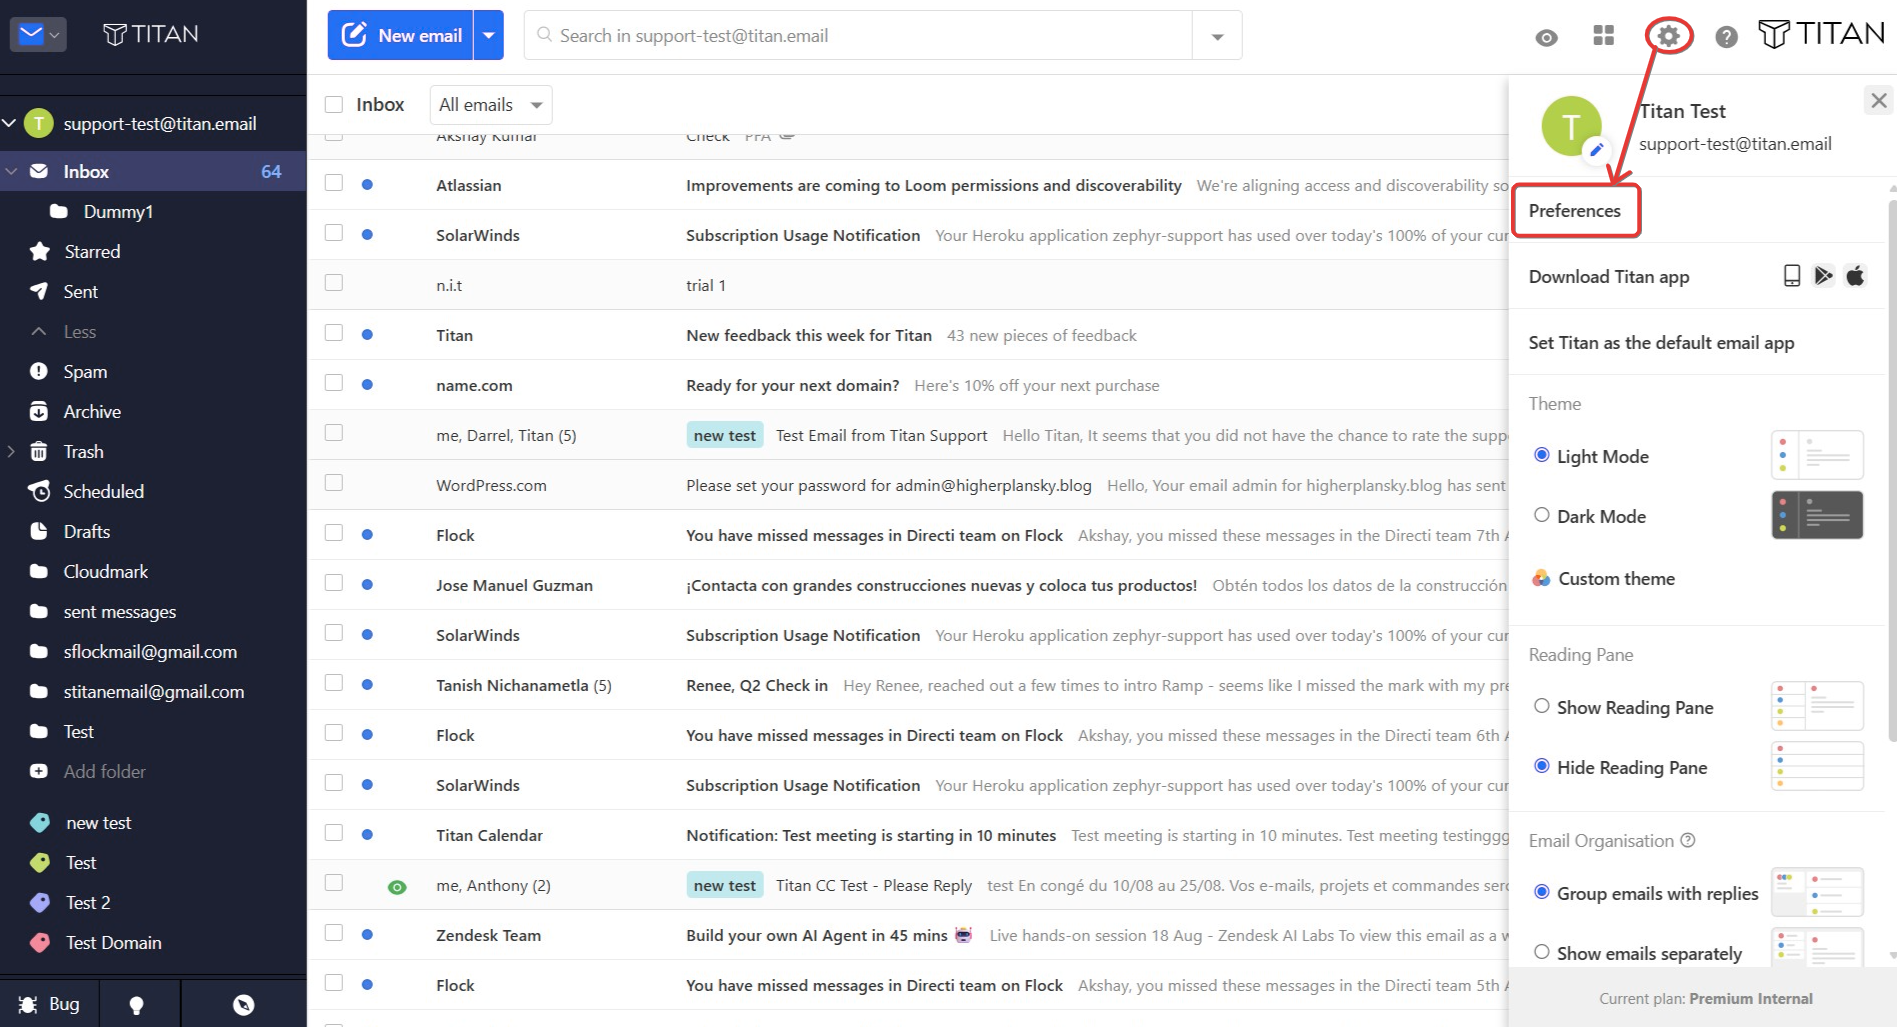
Task: Open the help question mark icon
Action: (1726, 37)
